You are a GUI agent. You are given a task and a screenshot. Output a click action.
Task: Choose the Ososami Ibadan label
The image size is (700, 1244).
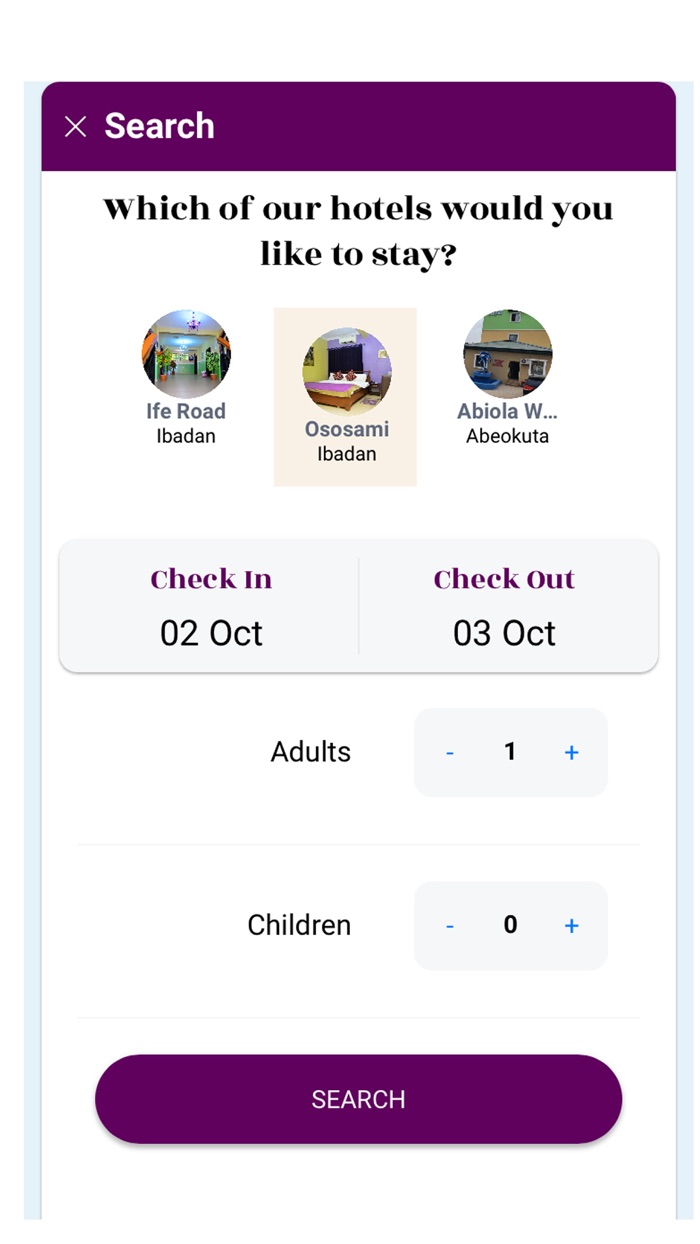click(346, 441)
